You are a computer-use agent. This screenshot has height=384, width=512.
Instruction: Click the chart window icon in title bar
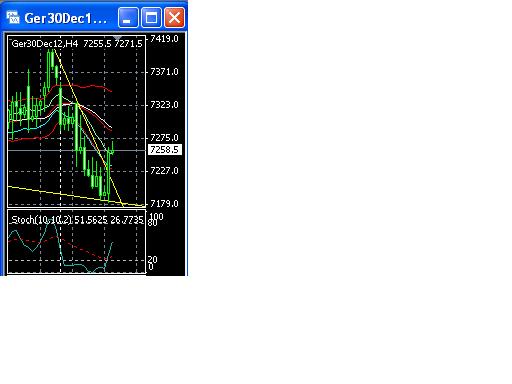click(x=13, y=18)
